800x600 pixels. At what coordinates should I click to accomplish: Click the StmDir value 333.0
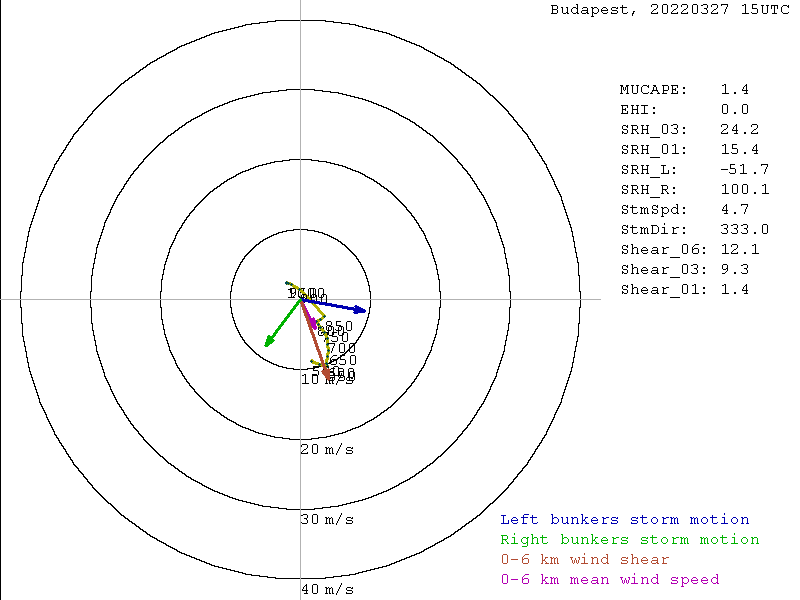click(x=745, y=230)
